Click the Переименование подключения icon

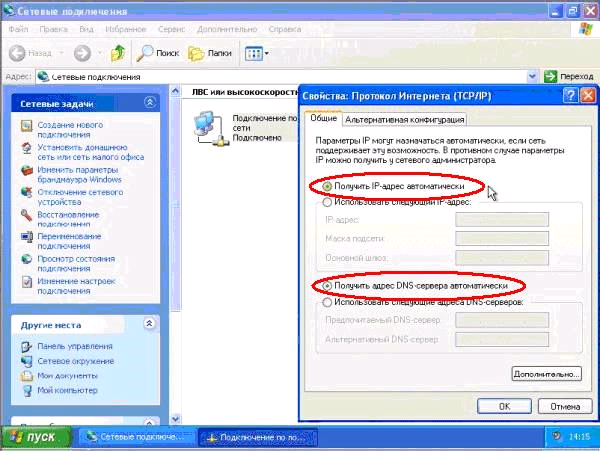point(27,237)
